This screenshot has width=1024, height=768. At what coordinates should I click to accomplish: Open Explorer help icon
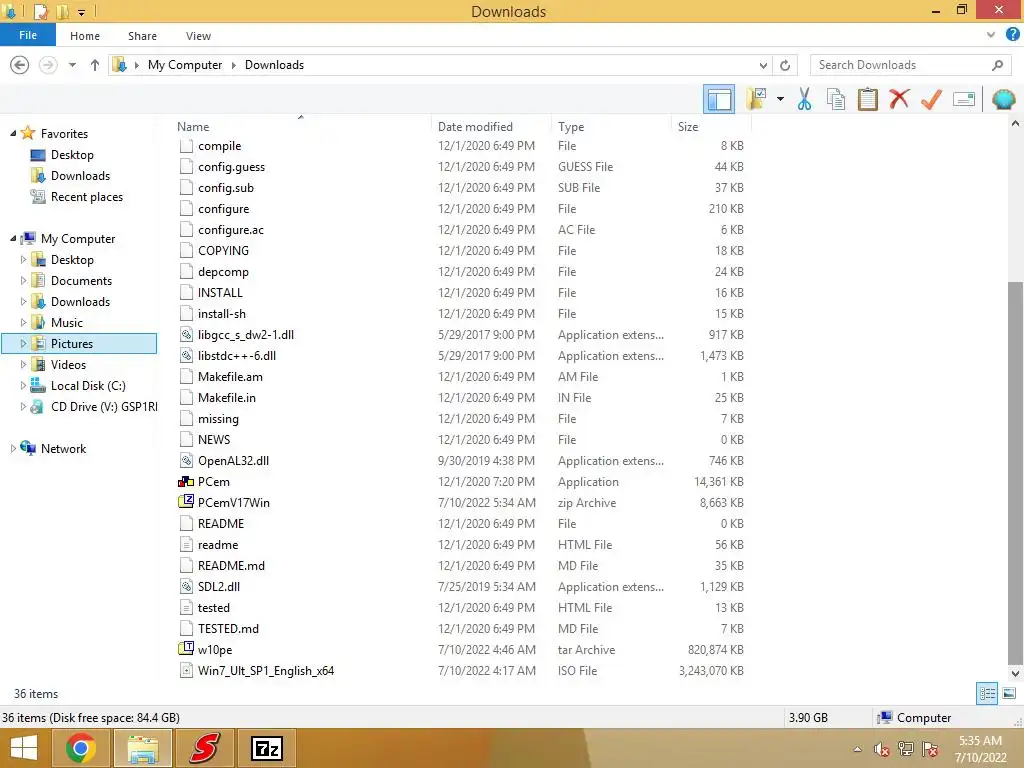[x=1012, y=35]
